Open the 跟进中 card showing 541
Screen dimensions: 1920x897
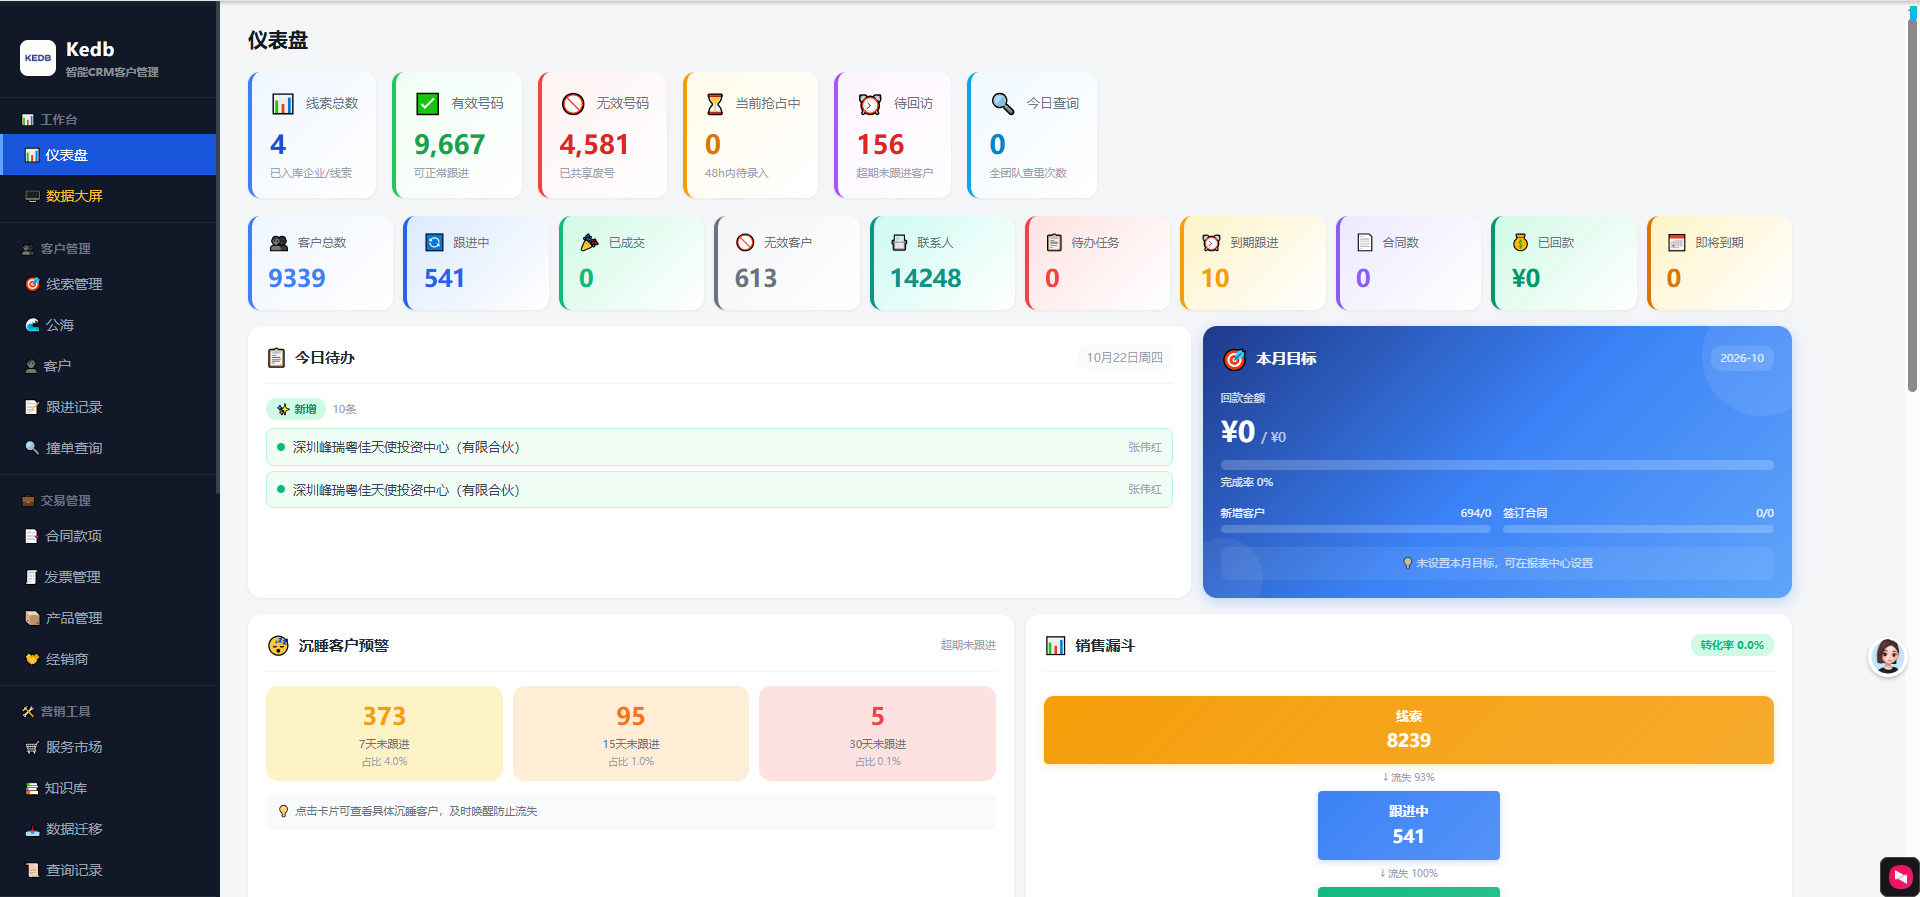tap(476, 263)
